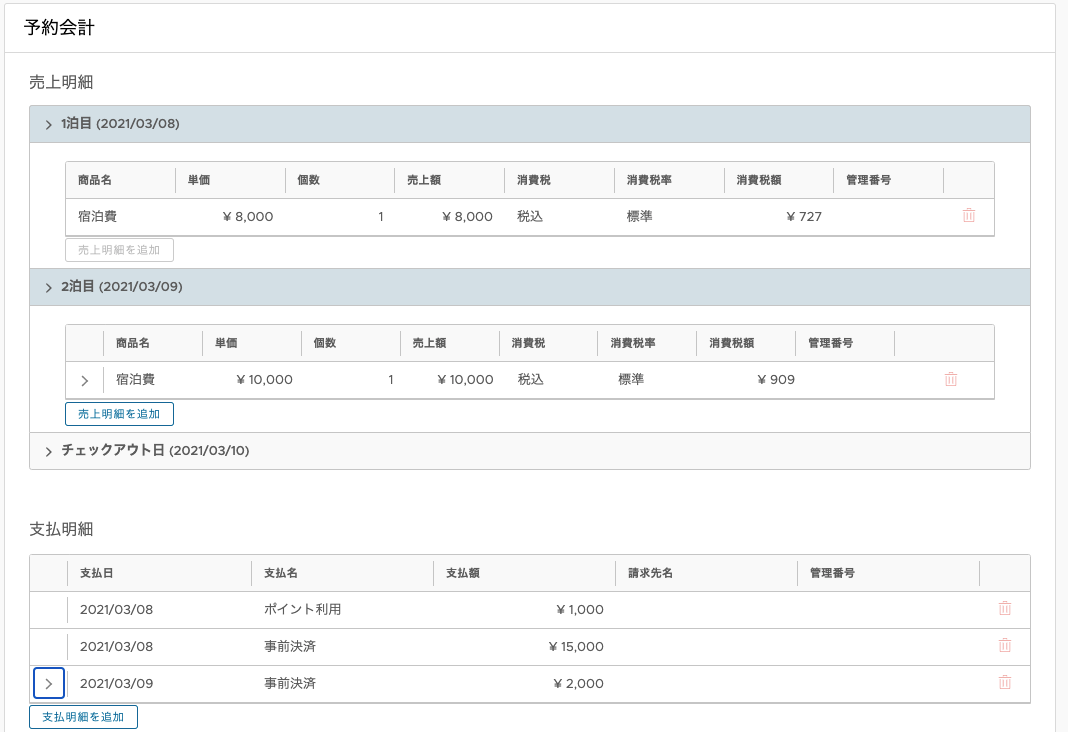The image size is (1068, 732).
Task: Collapse the 2泊目 (2021/03/09) section
Action: point(48,287)
